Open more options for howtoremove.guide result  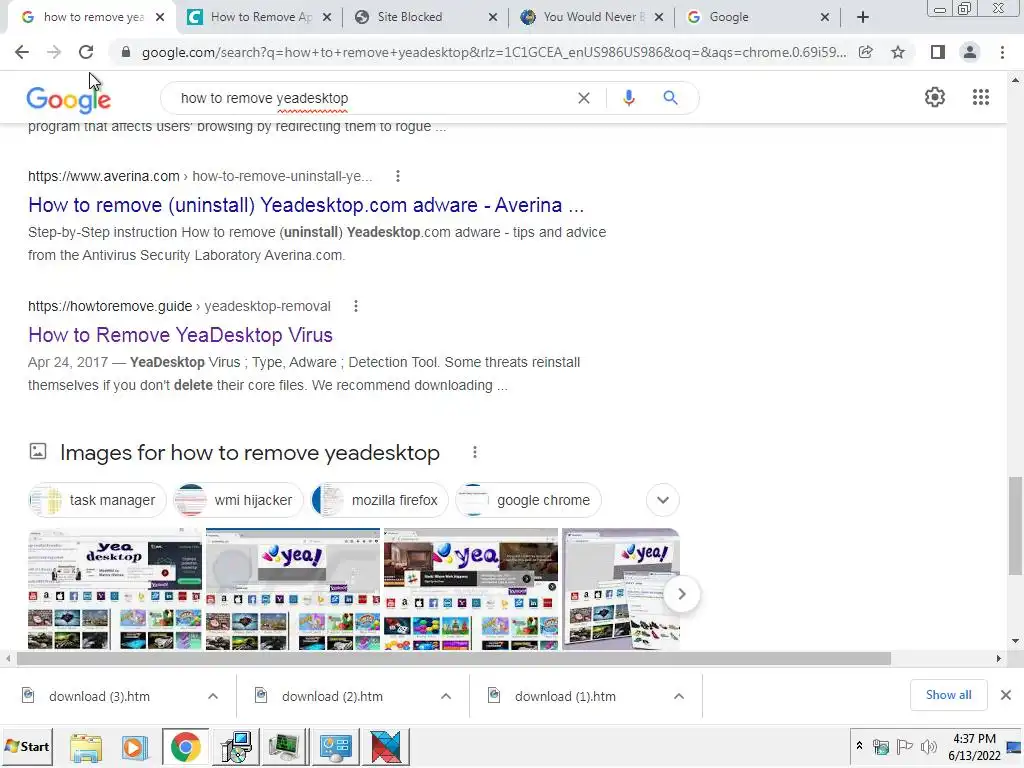pyautogui.click(x=356, y=306)
